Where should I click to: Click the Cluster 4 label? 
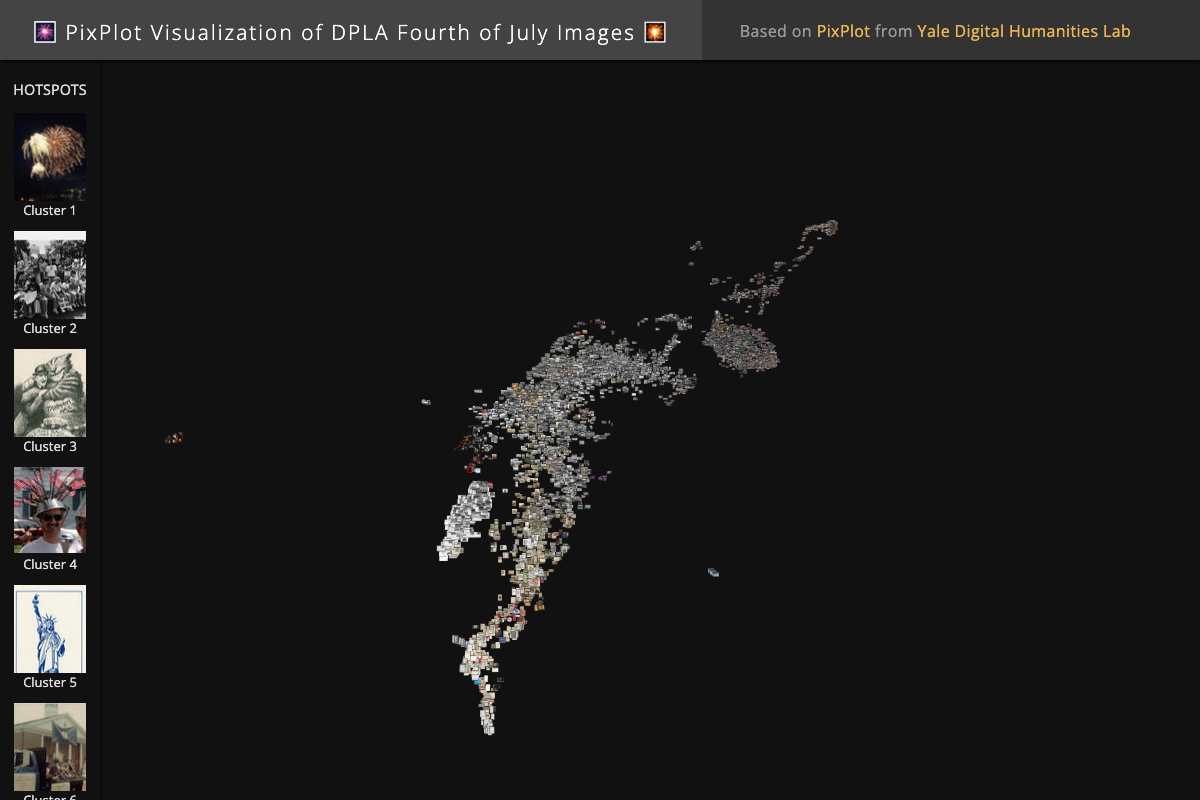pyautogui.click(x=50, y=565)
